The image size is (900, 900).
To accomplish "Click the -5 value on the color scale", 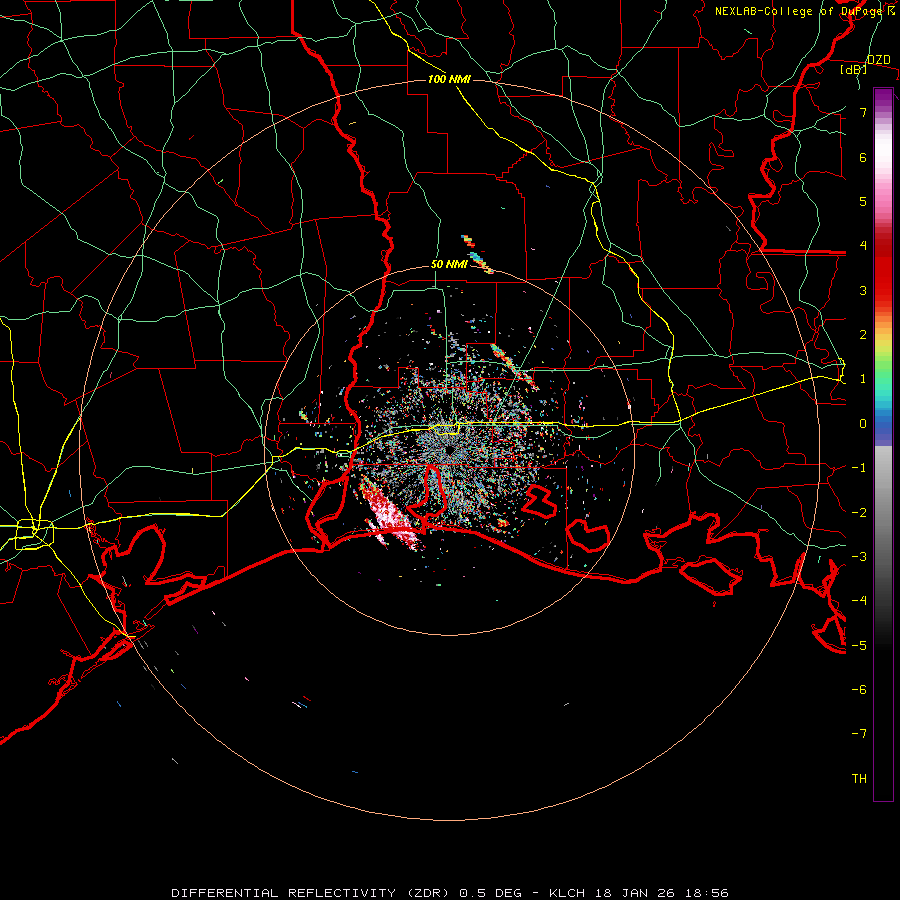I will click(859, 646).
